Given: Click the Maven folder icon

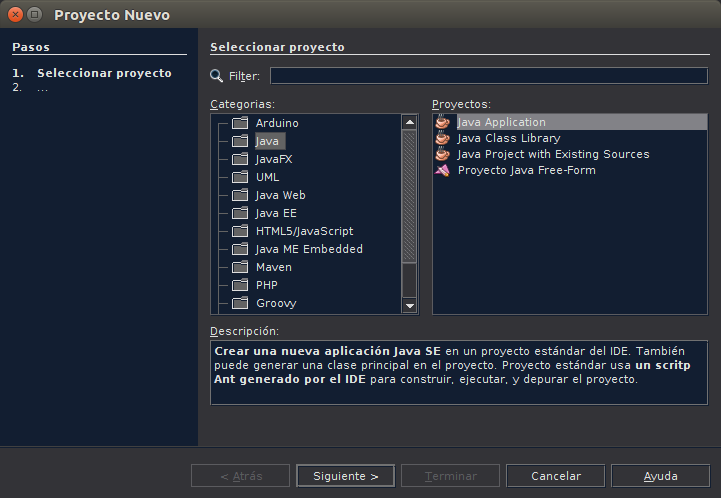Looking at the screenshot, I should coord(240,267).
